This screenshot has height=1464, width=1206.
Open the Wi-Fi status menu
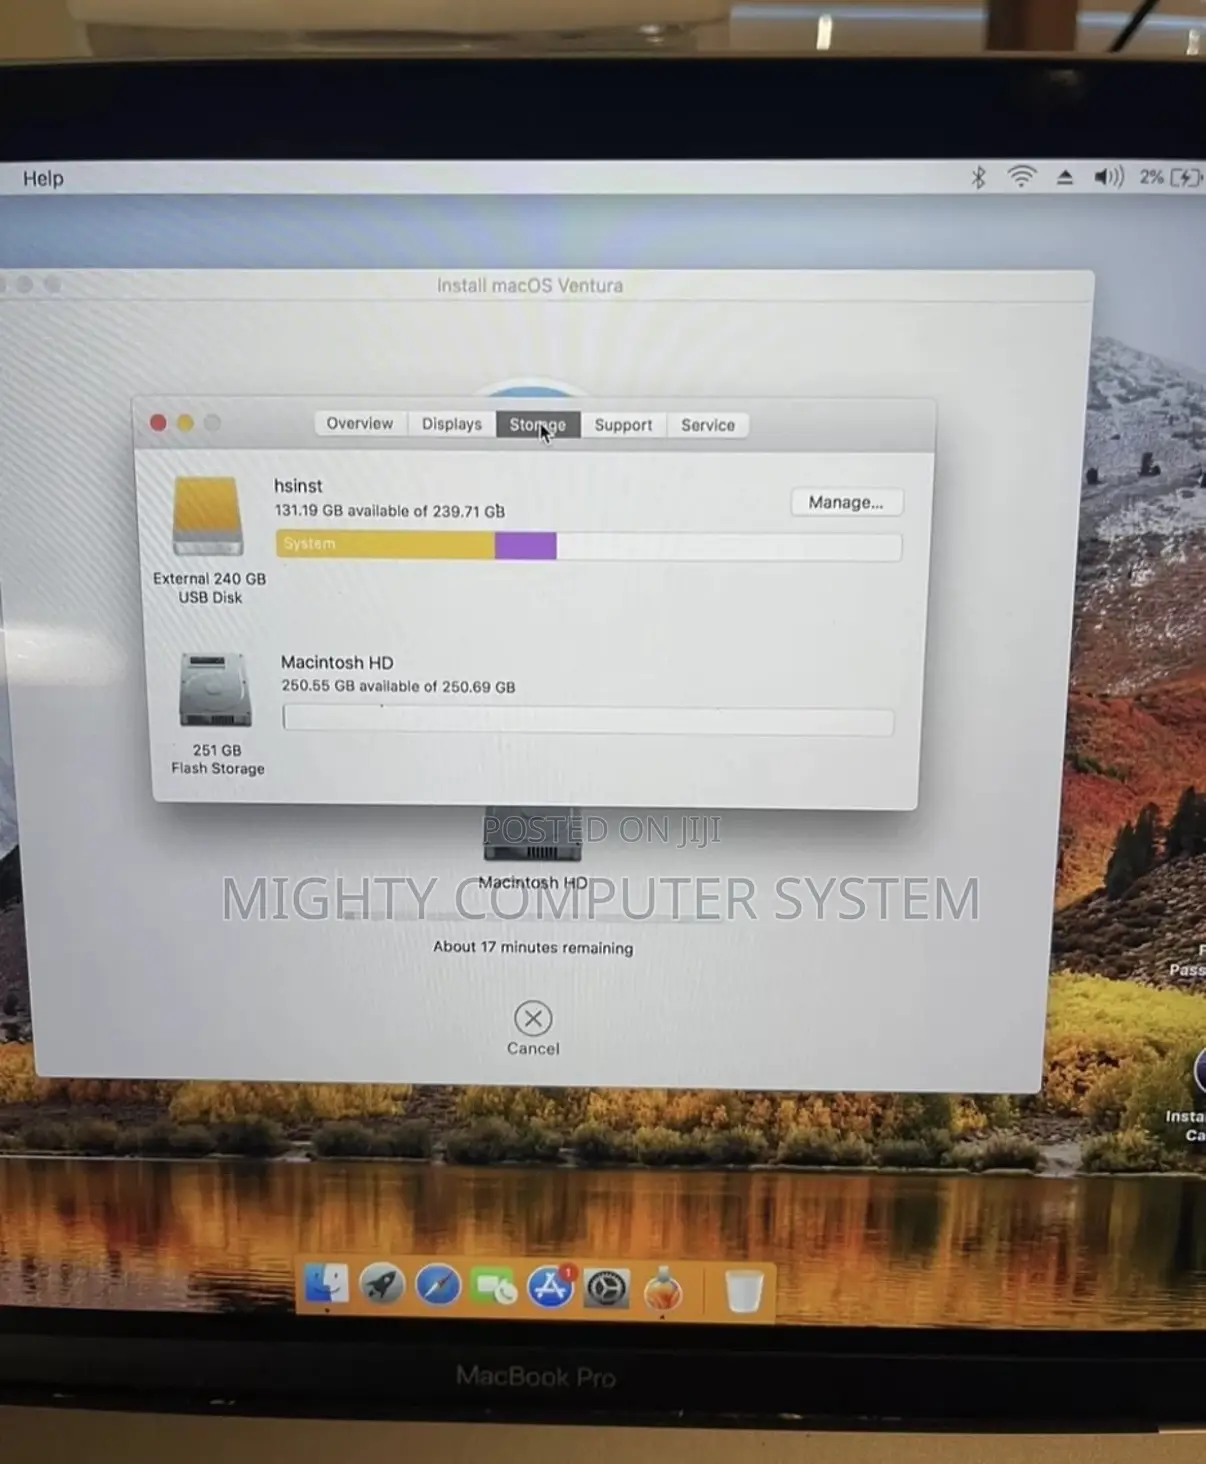(1021, 177)
